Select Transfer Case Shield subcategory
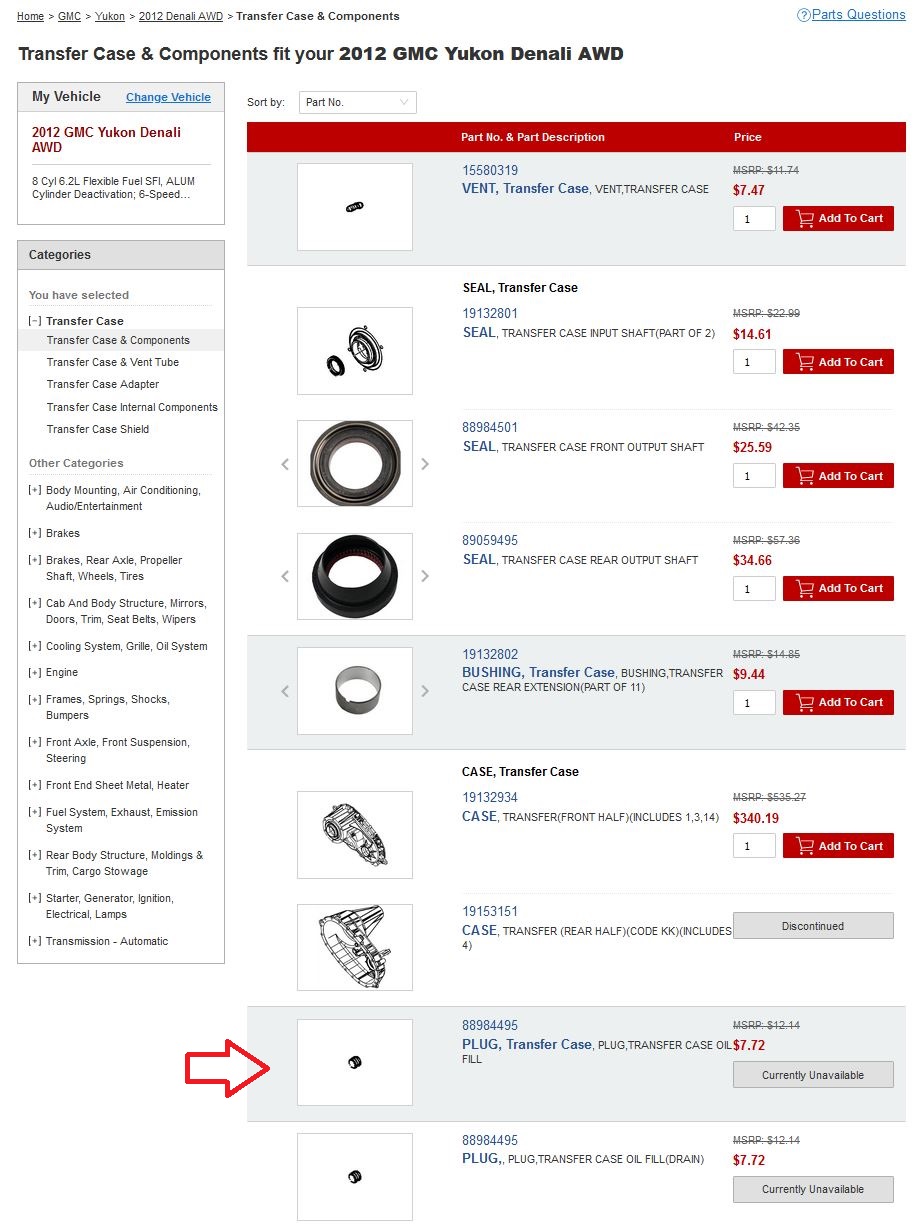 pos(98,429)
